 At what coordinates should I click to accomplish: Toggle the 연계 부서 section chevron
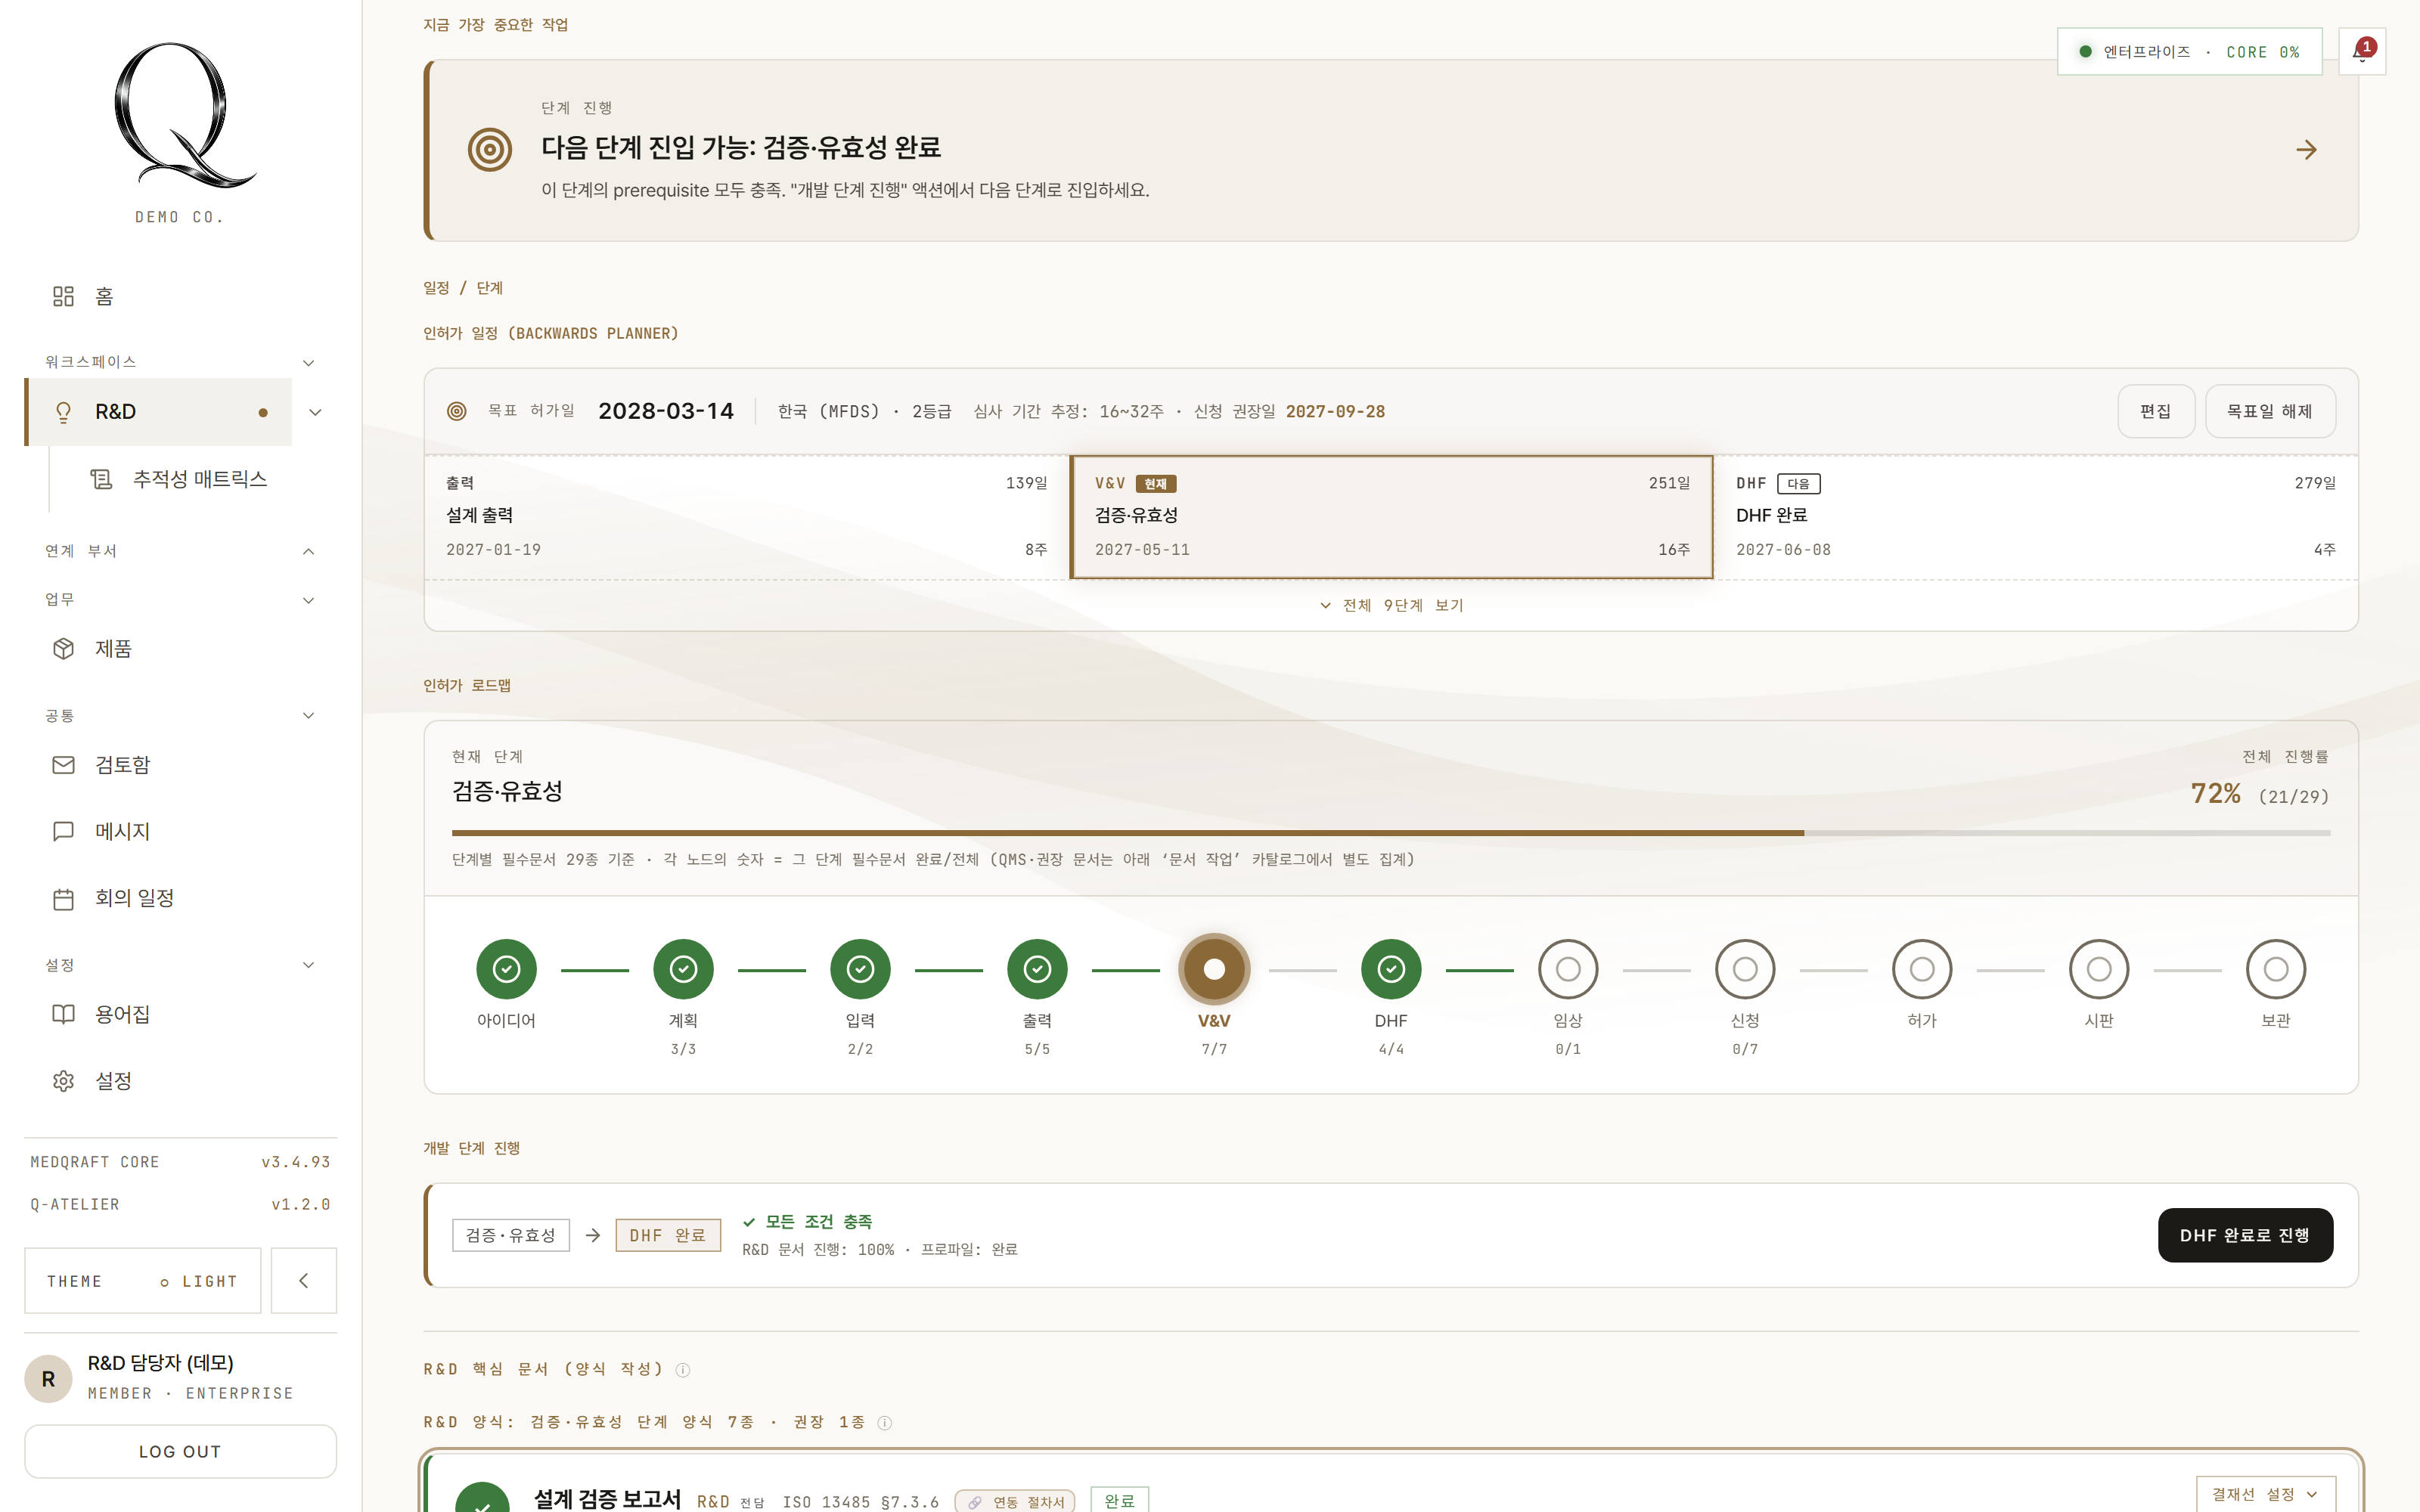pyautogui.click(x=309, y=551)
